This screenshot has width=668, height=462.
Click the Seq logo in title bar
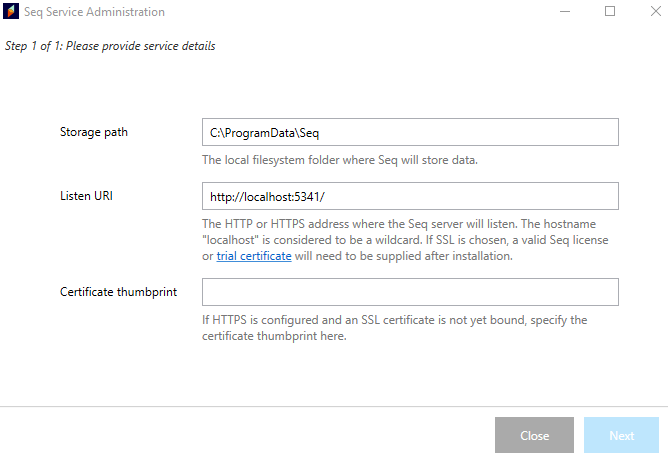(x=12, y=12)
